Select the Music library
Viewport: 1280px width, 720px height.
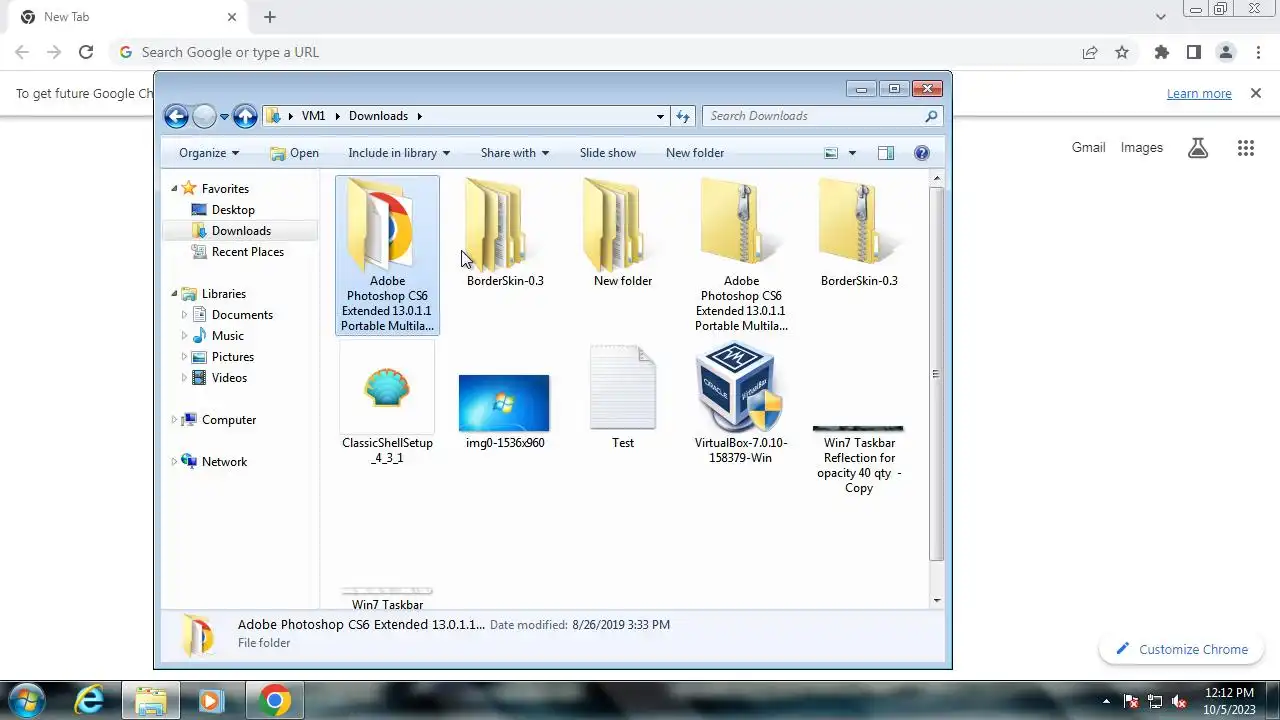(x=227, y=336)
